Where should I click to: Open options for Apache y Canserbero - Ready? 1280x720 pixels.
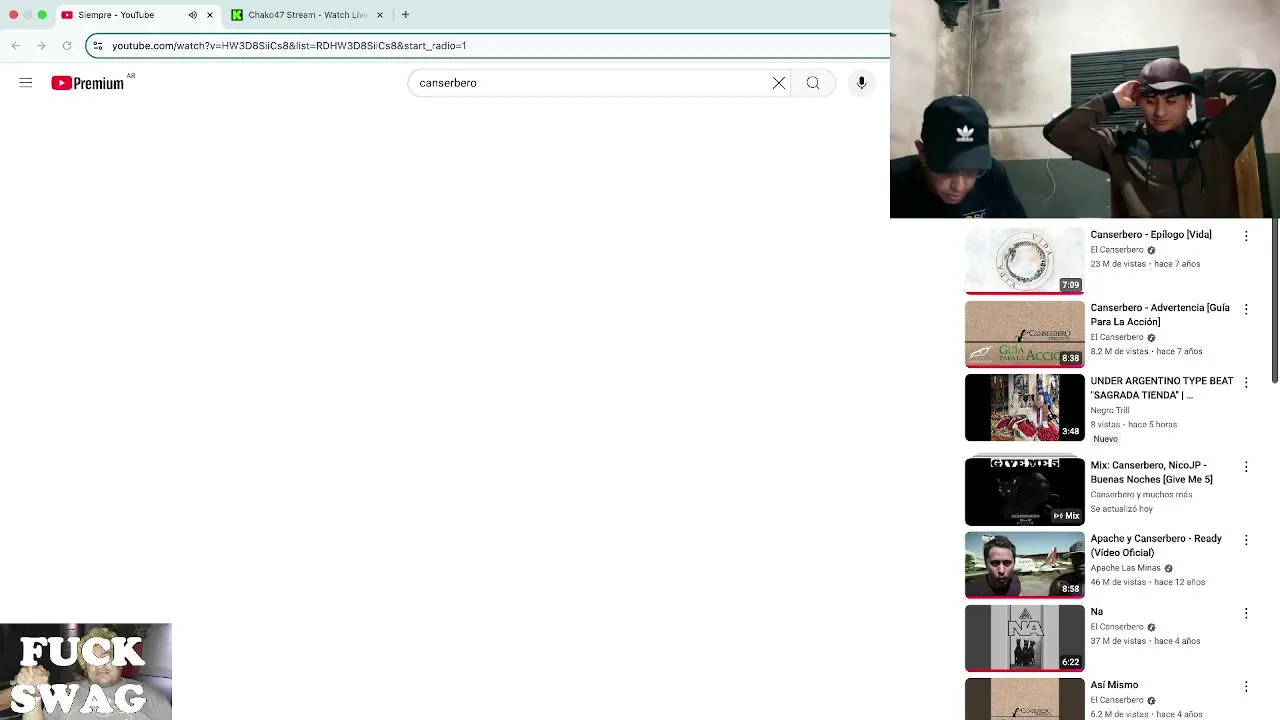click(1246, 539)
